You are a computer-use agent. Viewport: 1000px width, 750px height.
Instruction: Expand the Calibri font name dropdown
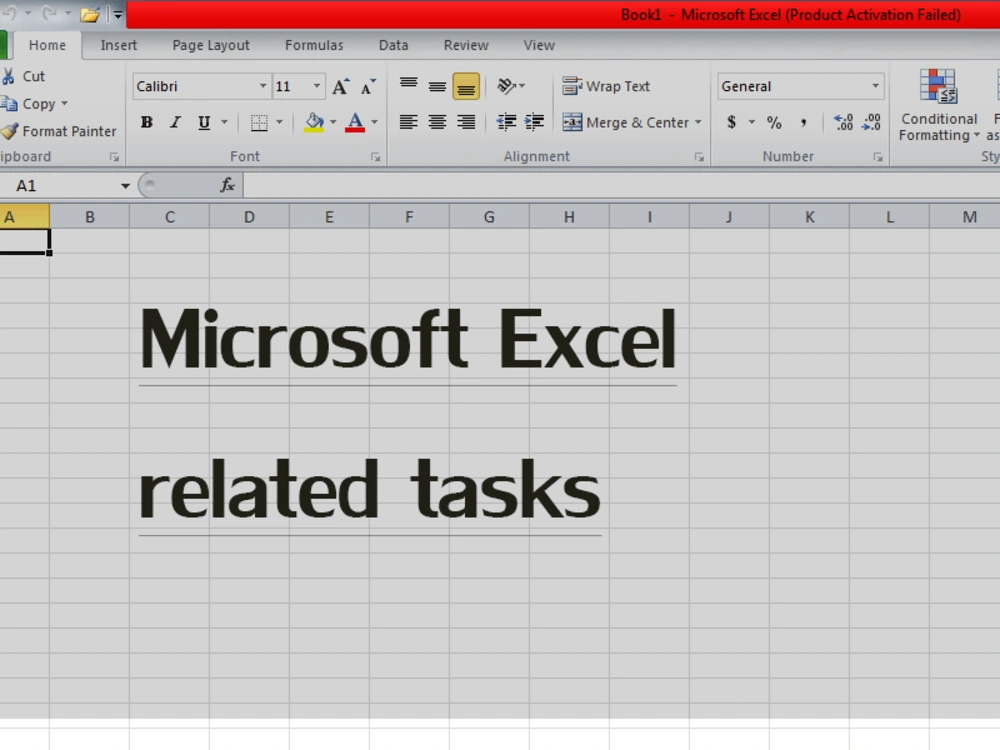tap(262, 86)
